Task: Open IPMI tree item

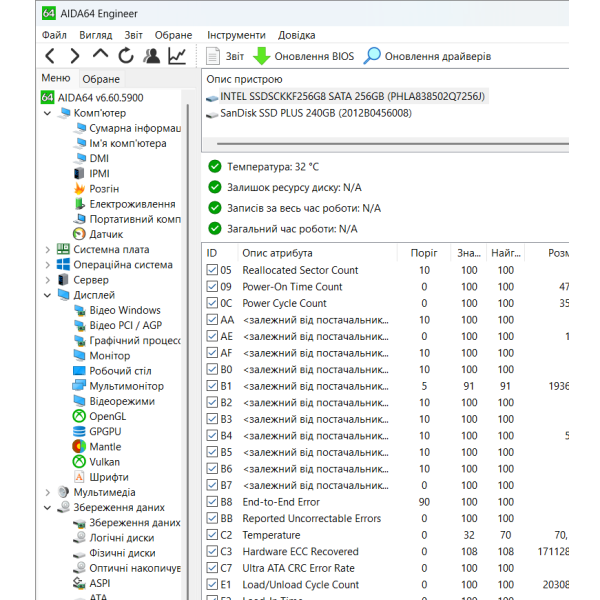Action: tap(91, 174)
